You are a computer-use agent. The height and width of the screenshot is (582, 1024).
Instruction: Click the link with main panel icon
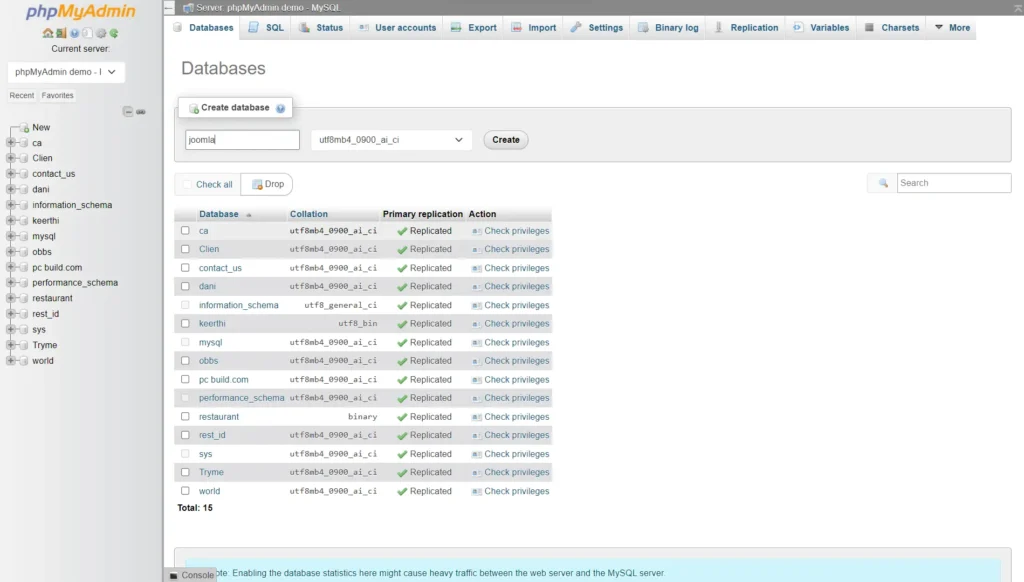pyautogui.click(x=141, y=112)
